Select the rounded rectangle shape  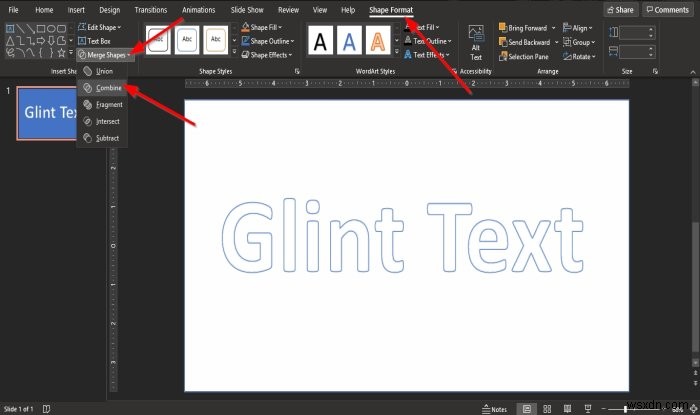pos(61,29)
